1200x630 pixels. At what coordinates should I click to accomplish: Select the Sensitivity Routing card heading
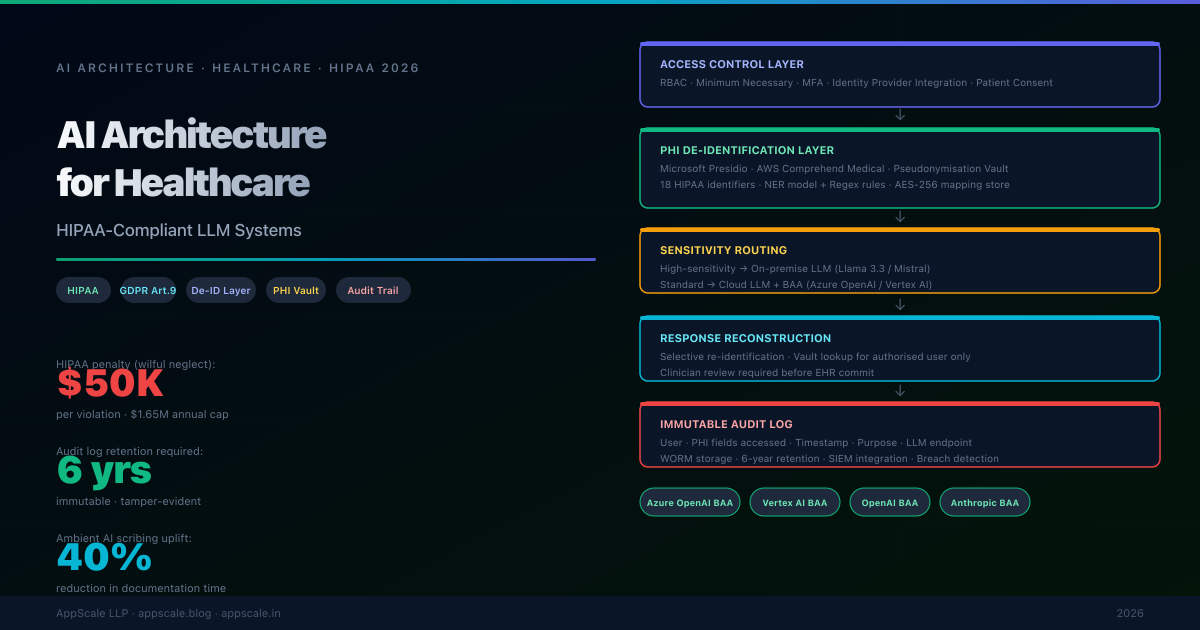tap(723, 250)
